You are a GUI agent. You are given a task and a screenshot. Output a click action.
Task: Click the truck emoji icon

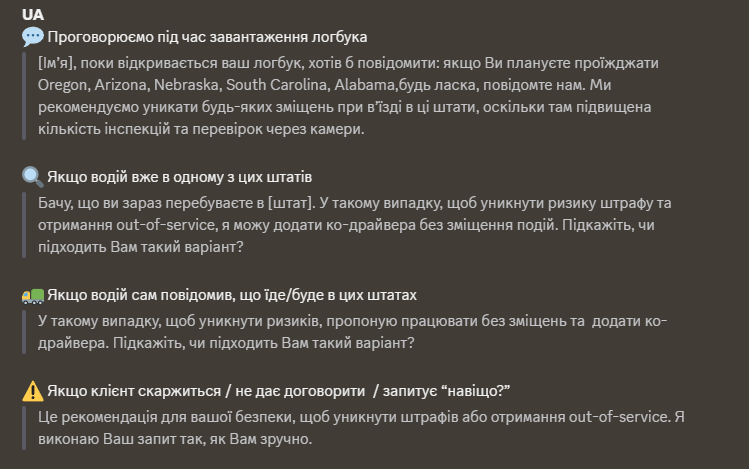click(x=32, y=295)
